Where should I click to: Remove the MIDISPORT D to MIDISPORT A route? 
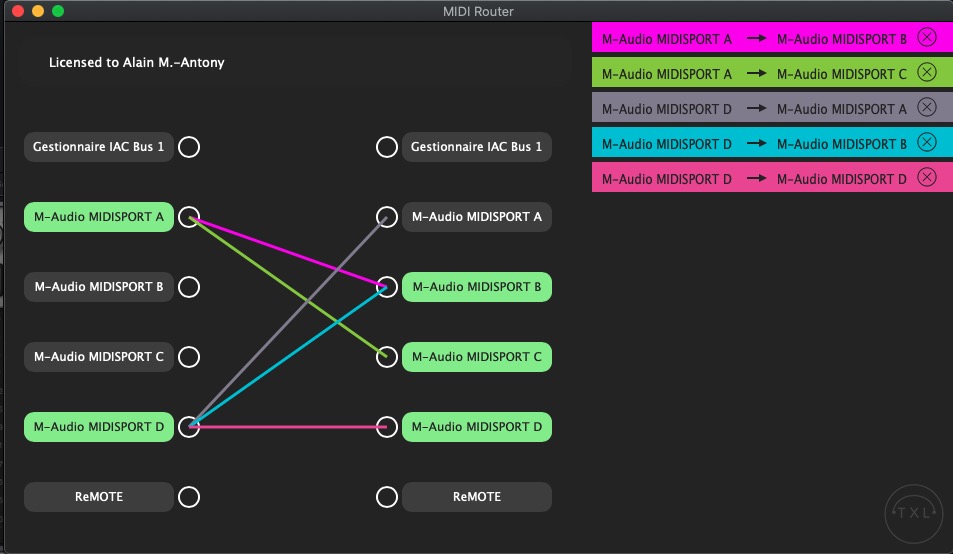[926, 108]
